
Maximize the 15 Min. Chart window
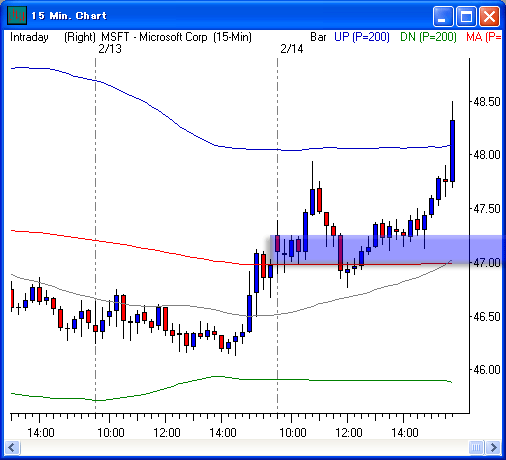click(466, 16)
